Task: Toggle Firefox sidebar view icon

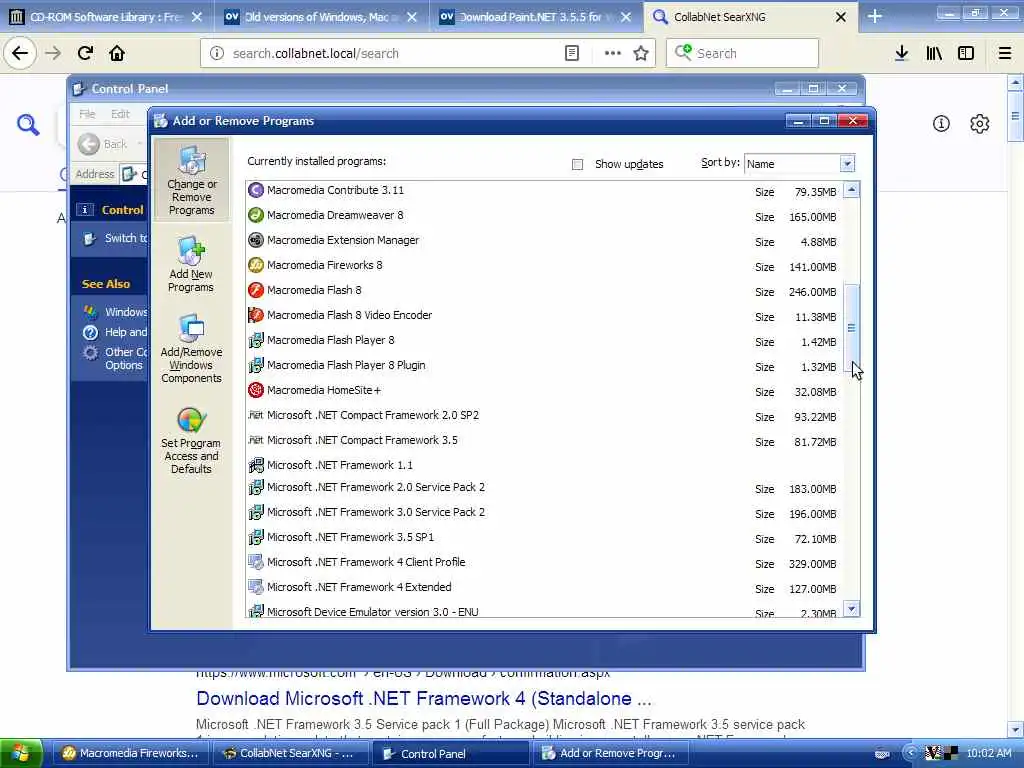Action: tap(966, 54)
